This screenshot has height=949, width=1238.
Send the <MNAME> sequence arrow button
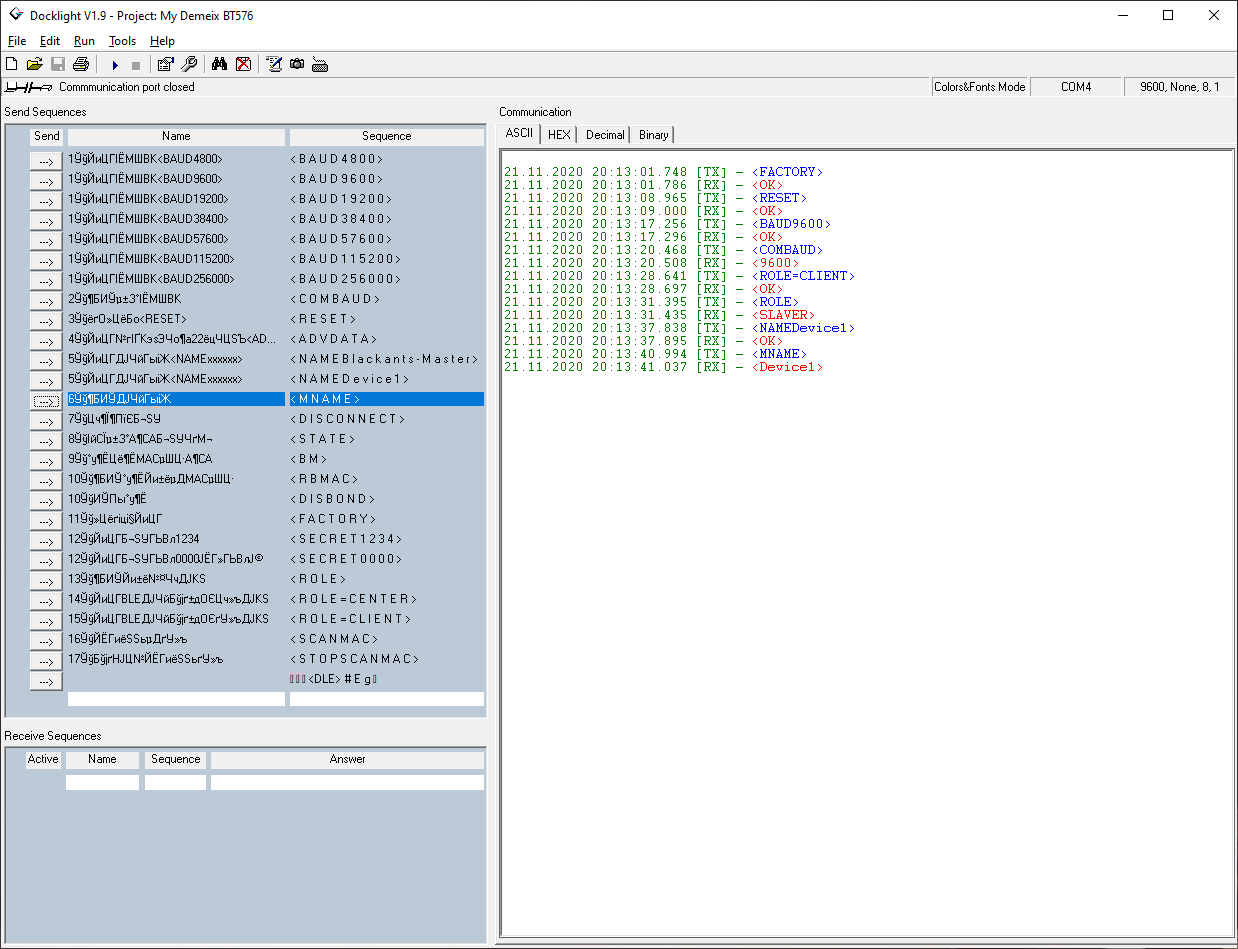[x=46, y=400]
